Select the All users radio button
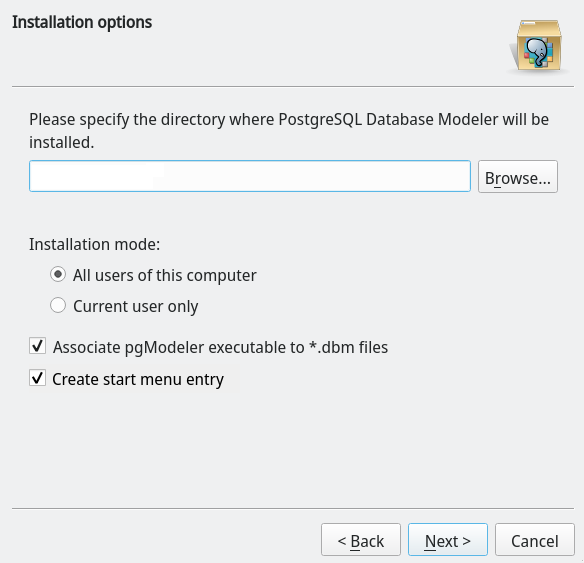584x563 pixels. pos(58,274)
